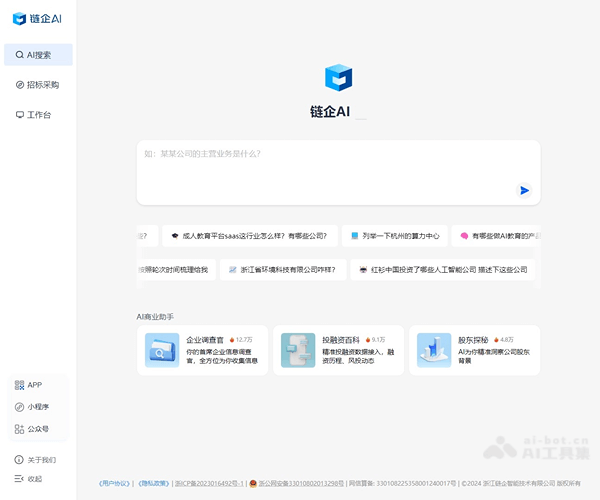Open the 股东探秘 assistant card icon
Screen dimensions: 600x500
click(434, 350)
